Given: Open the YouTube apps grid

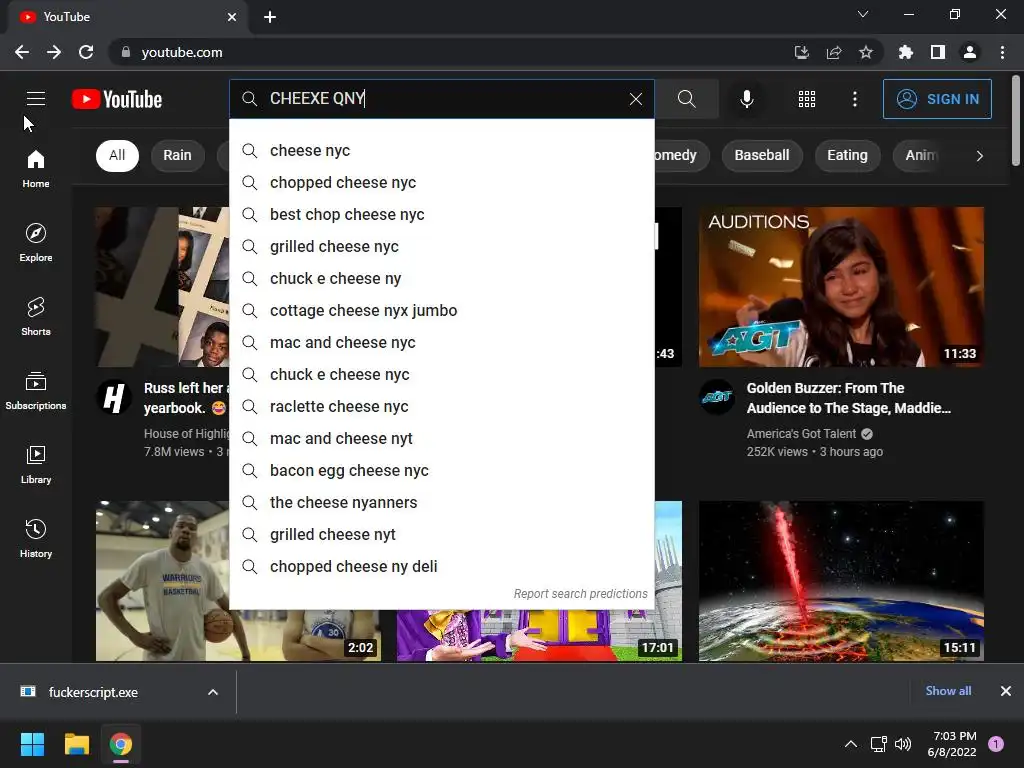Looking at the screenshot, I should (x=807, y=99).
